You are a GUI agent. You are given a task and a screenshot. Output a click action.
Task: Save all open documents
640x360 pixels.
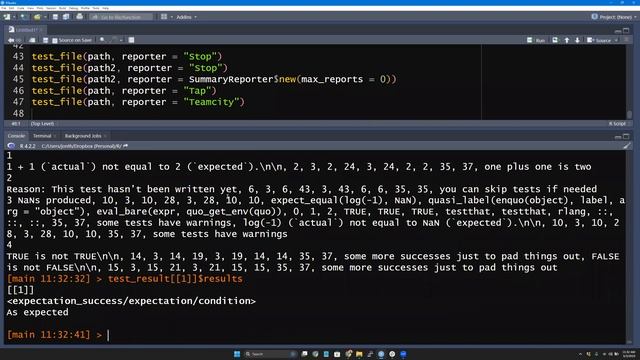[66, 17]
